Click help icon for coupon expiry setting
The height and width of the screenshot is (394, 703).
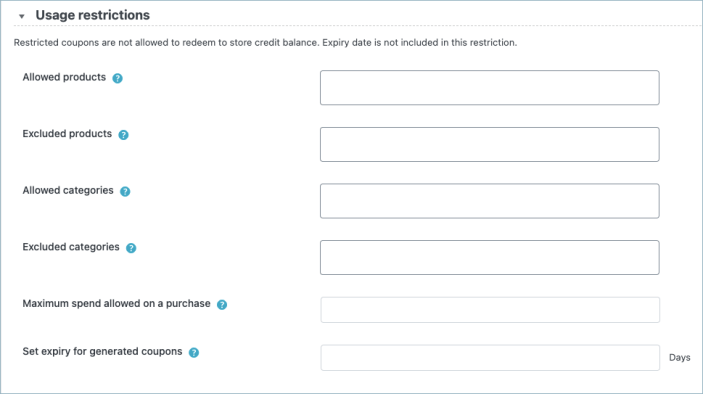[194, 352]
